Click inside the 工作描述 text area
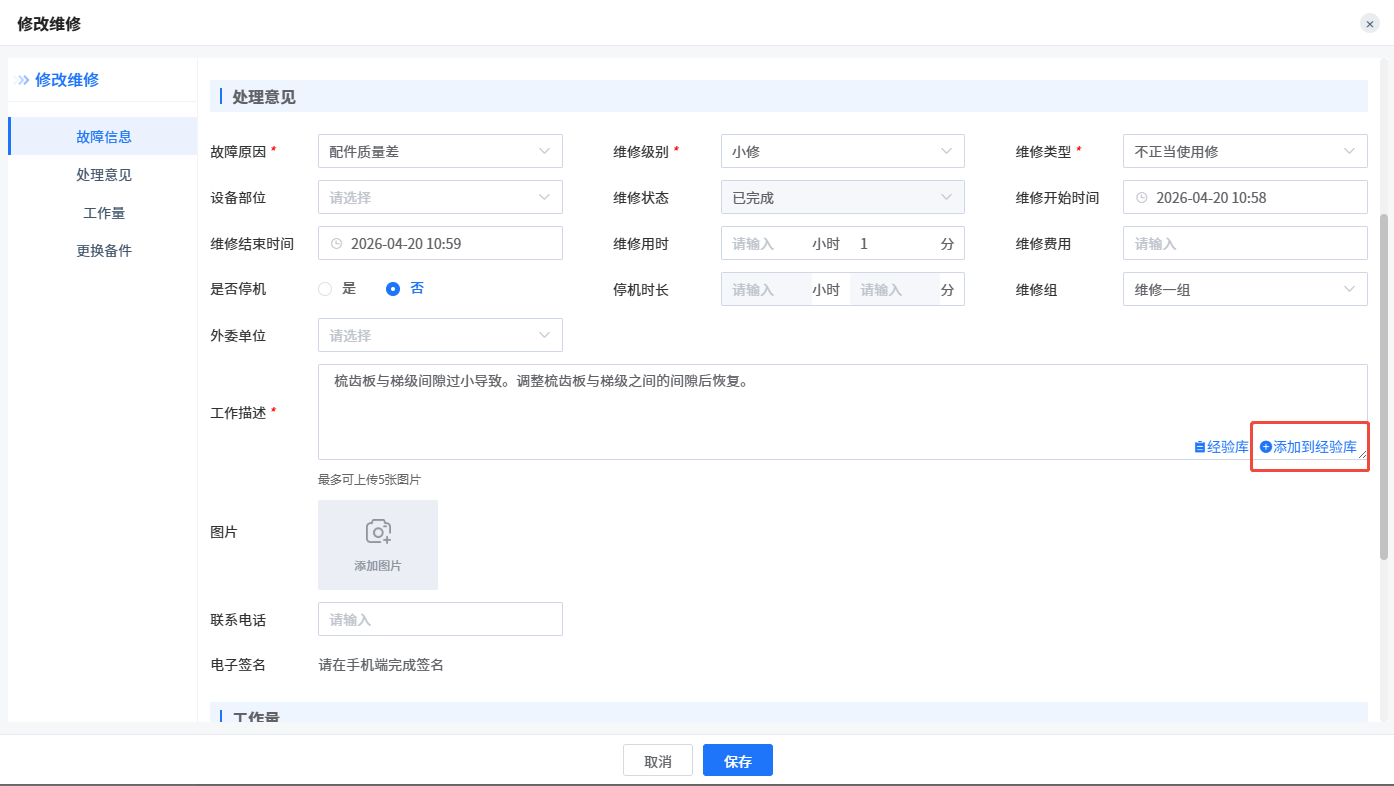The height and width of the screenshot is (786, 1394). tap(842, 412)
